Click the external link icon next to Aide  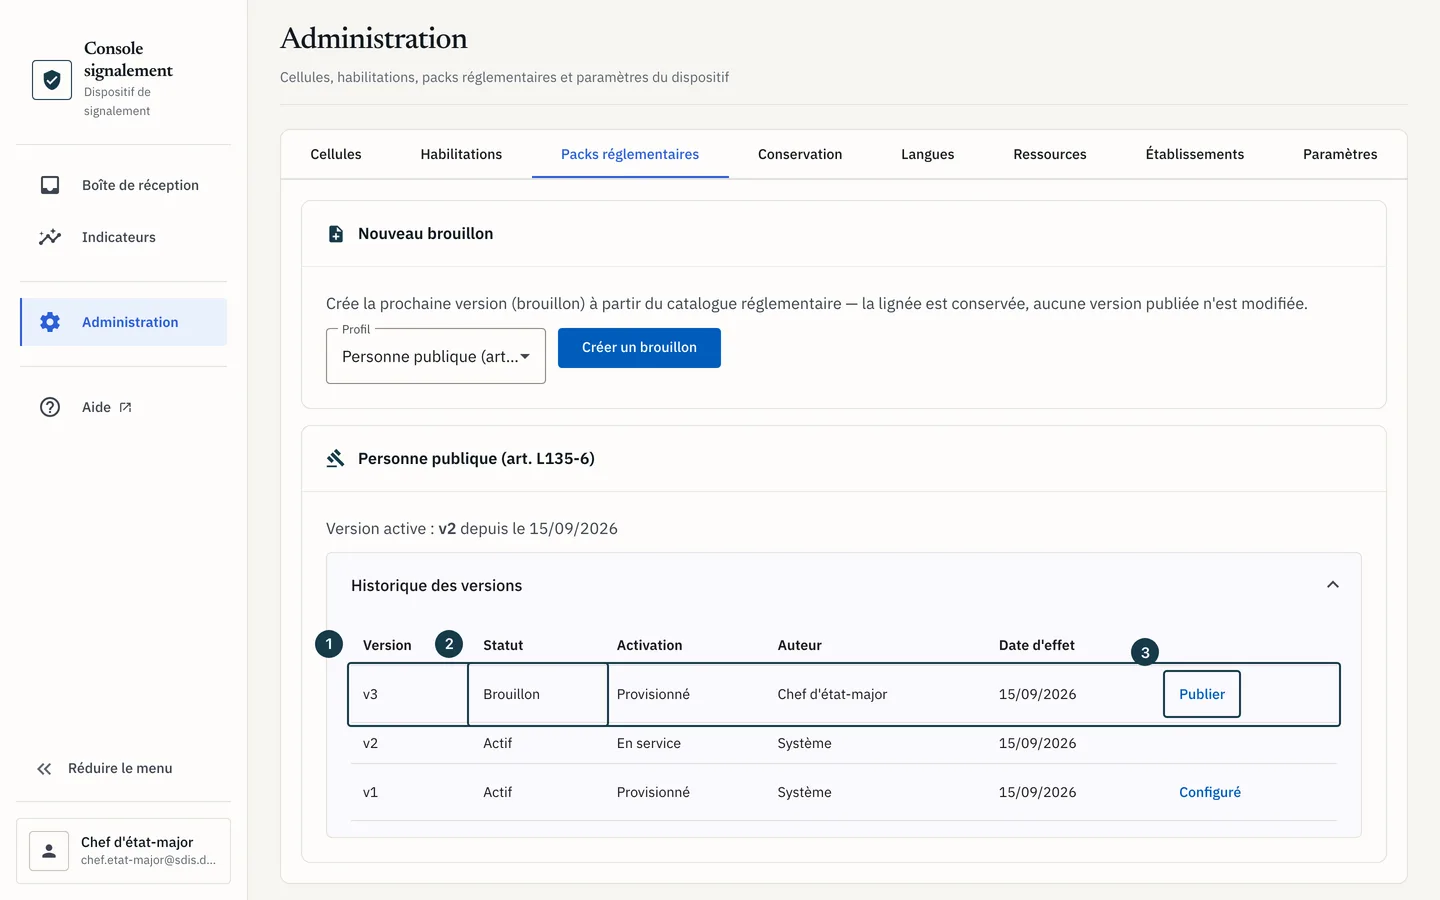(x=125, y=407)
